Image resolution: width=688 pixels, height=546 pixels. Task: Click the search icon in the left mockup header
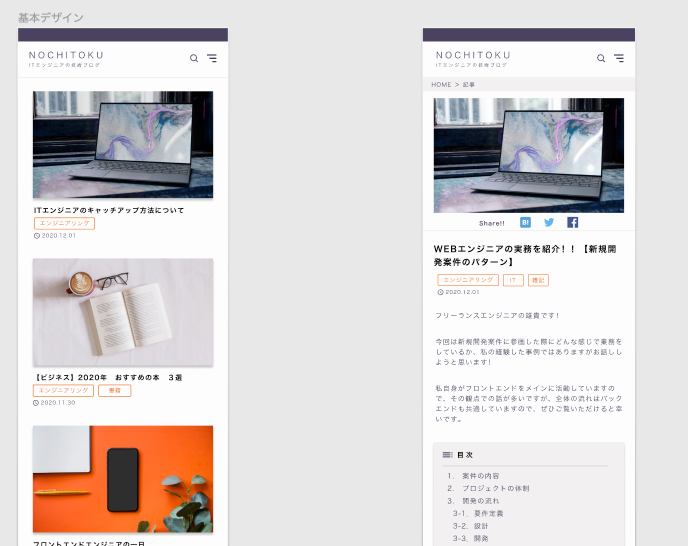click(x=194, y=58)
